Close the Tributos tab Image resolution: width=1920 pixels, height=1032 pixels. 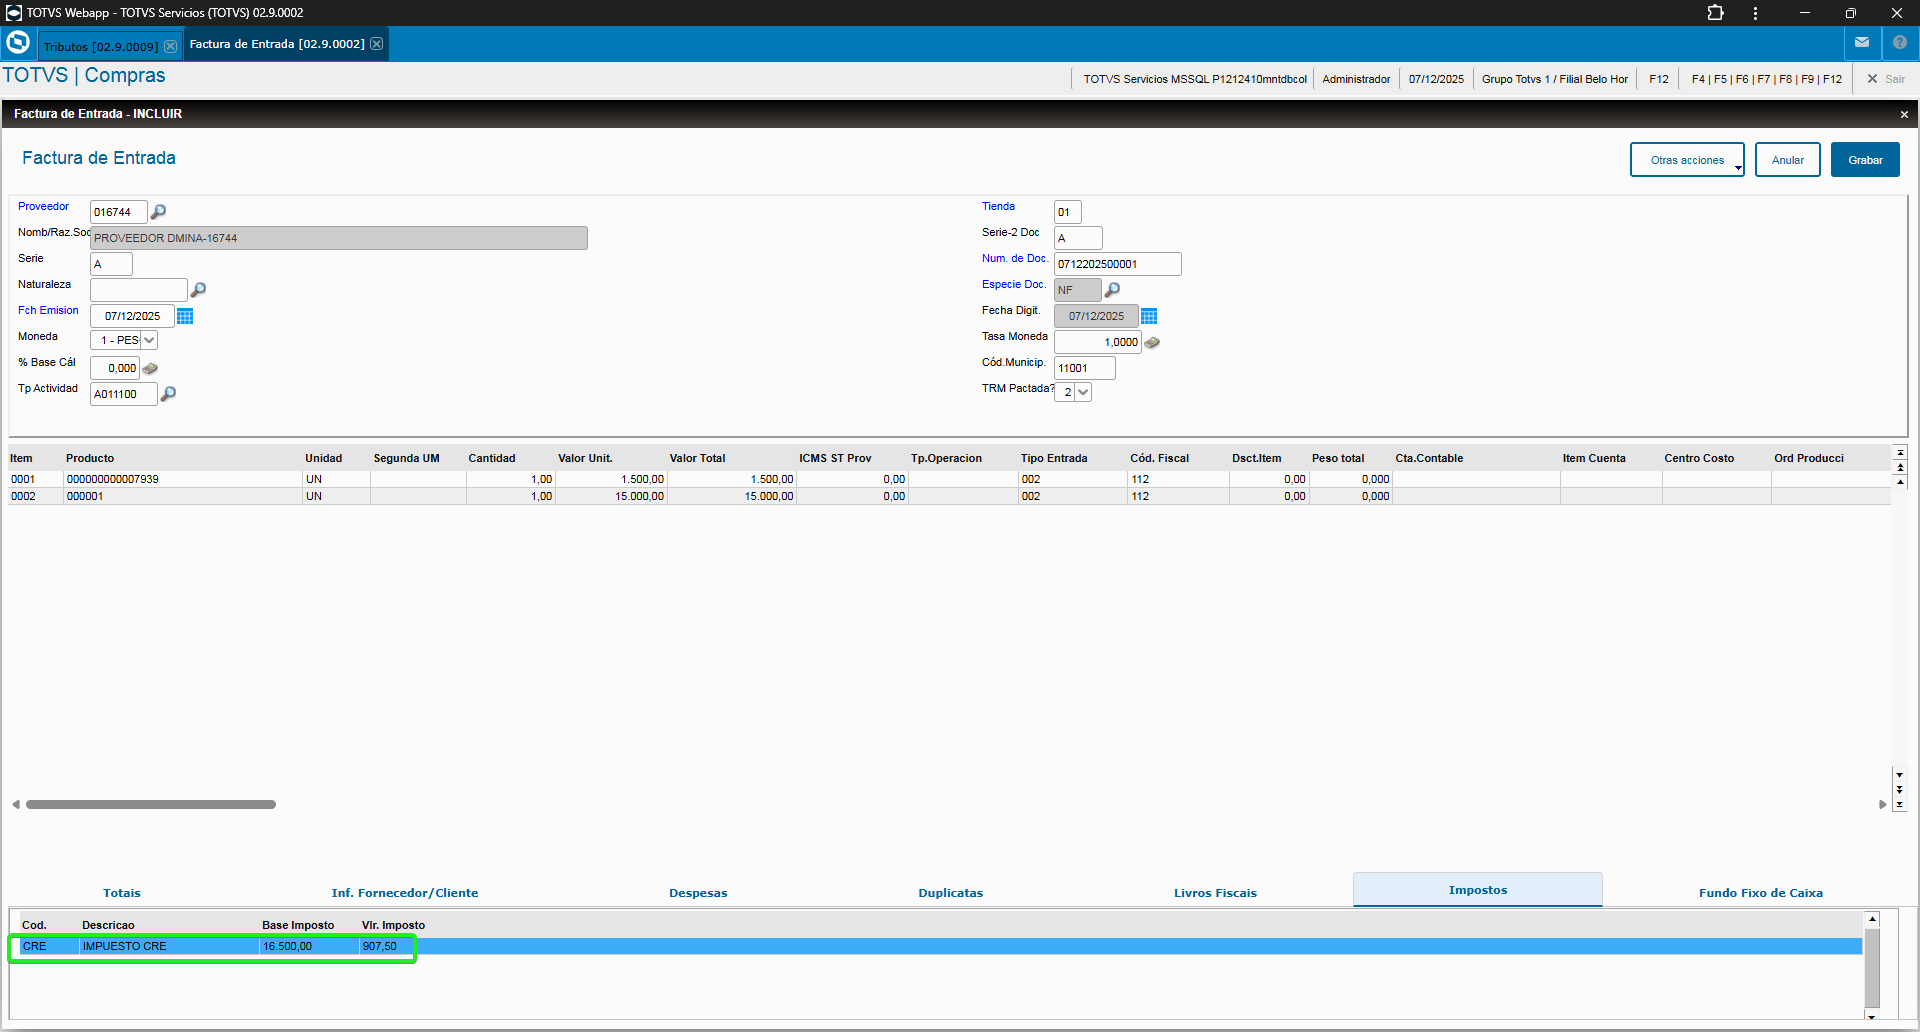171,46
